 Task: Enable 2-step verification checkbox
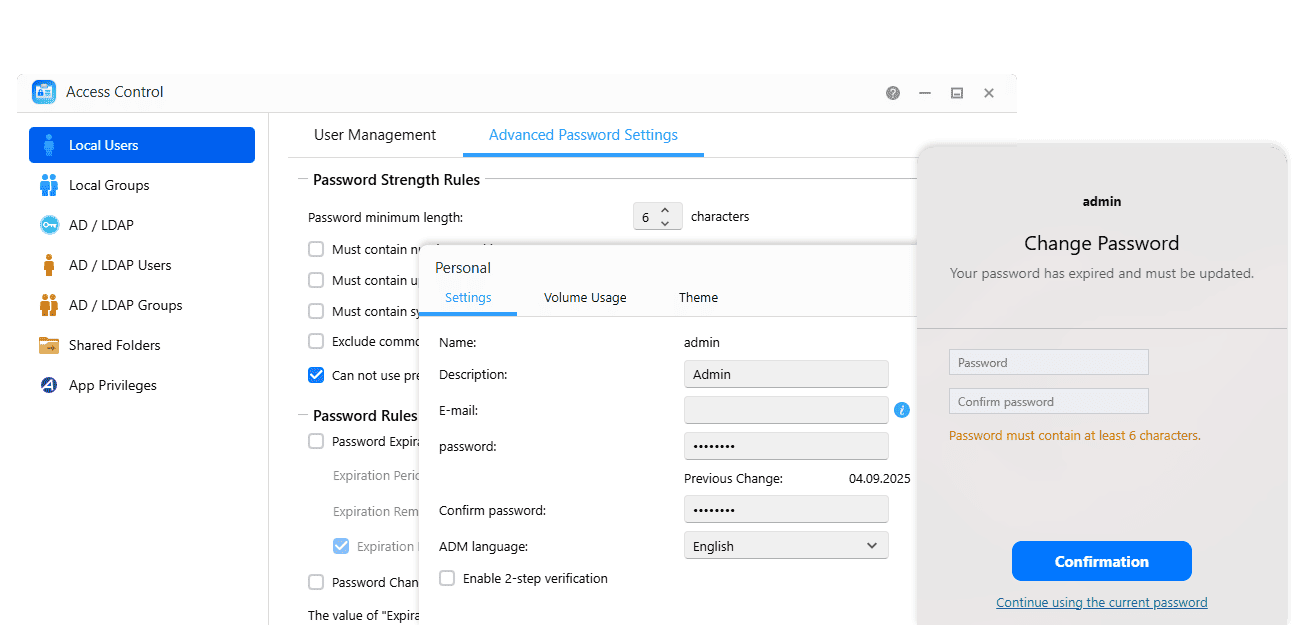[x=447, y=578]
